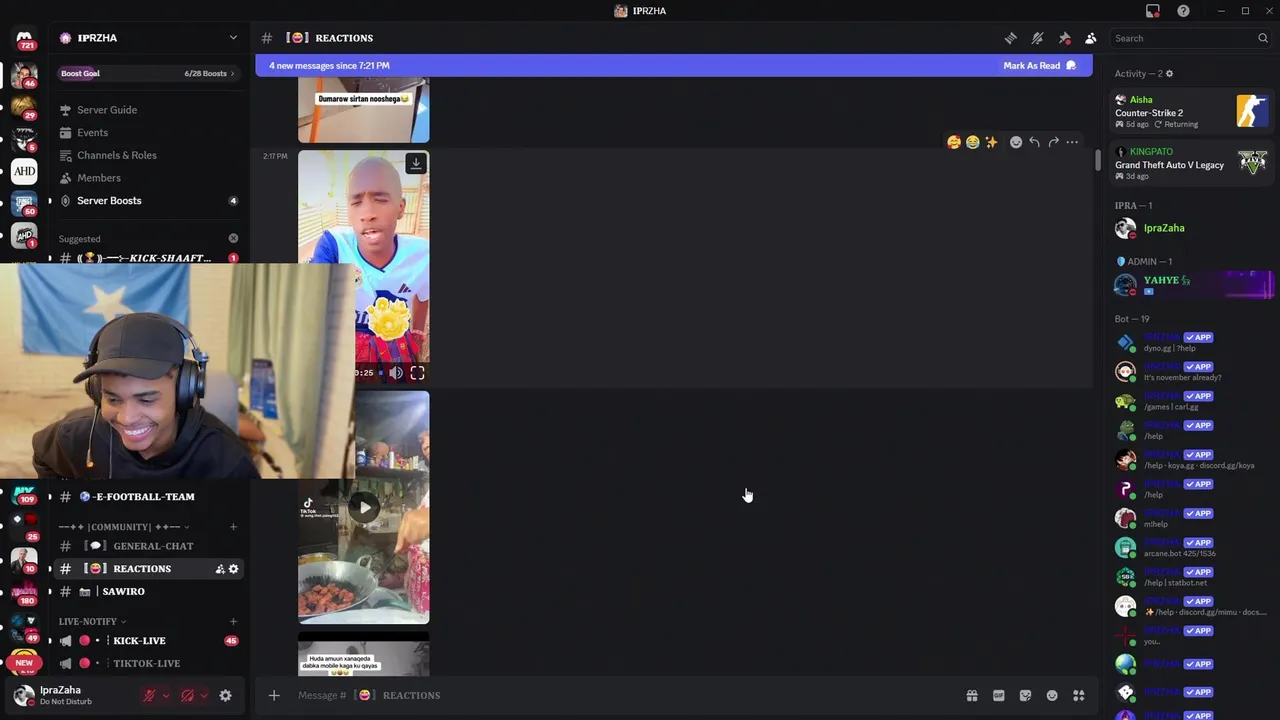1280x720 pixels.
Task: Collapse the COMMUNITY category
Action: coord(124,527)
